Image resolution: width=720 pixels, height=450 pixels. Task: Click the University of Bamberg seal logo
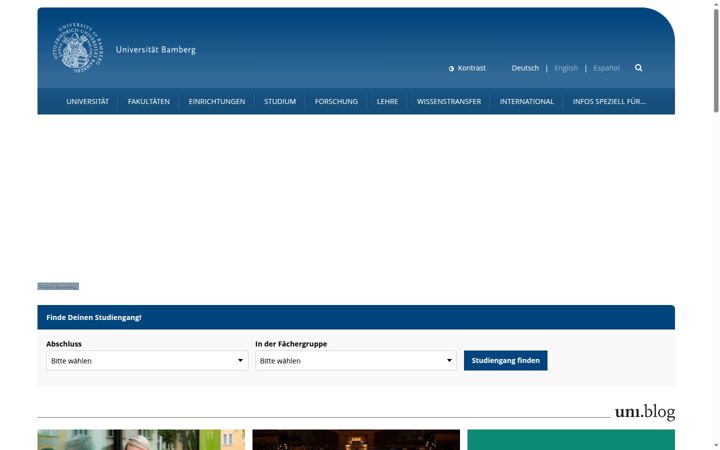click(x=78, y=48)
